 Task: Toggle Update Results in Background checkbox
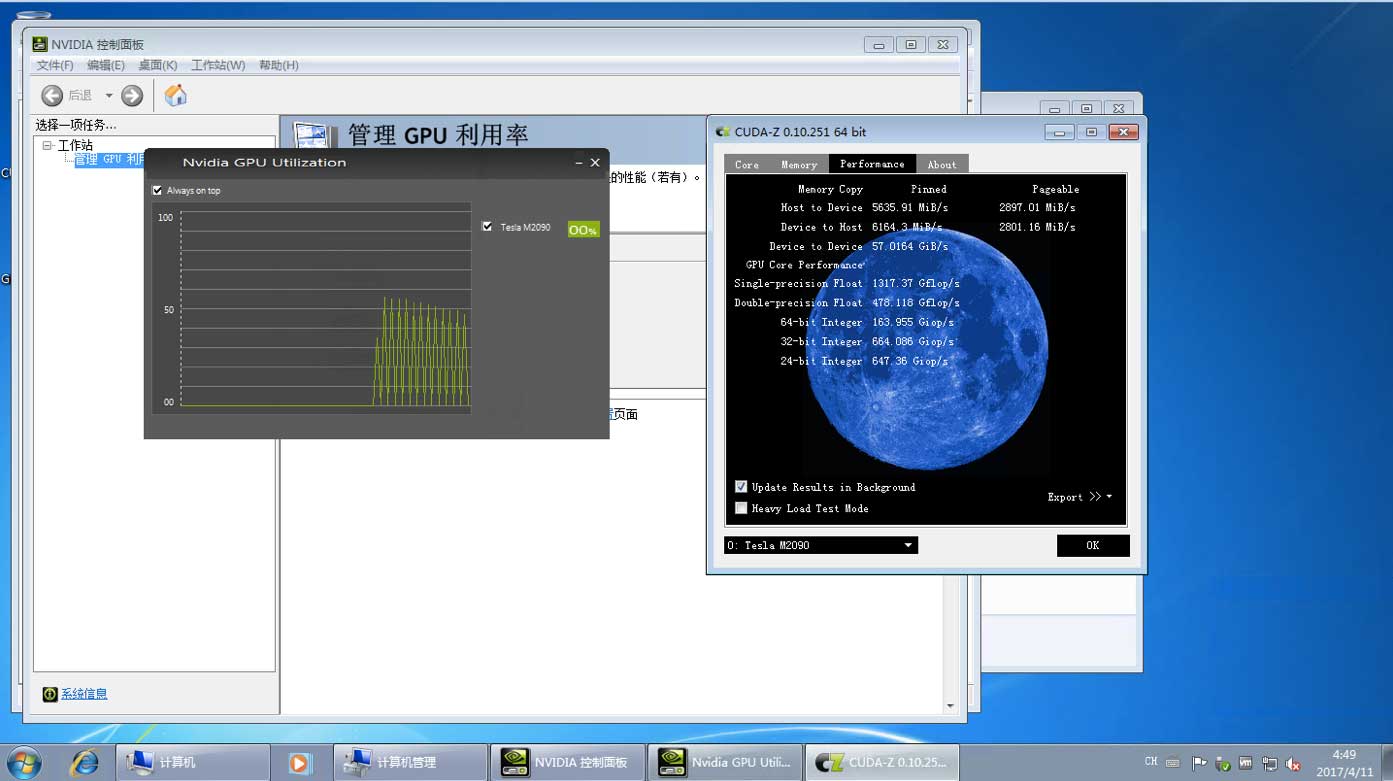[x=741, y=487]
